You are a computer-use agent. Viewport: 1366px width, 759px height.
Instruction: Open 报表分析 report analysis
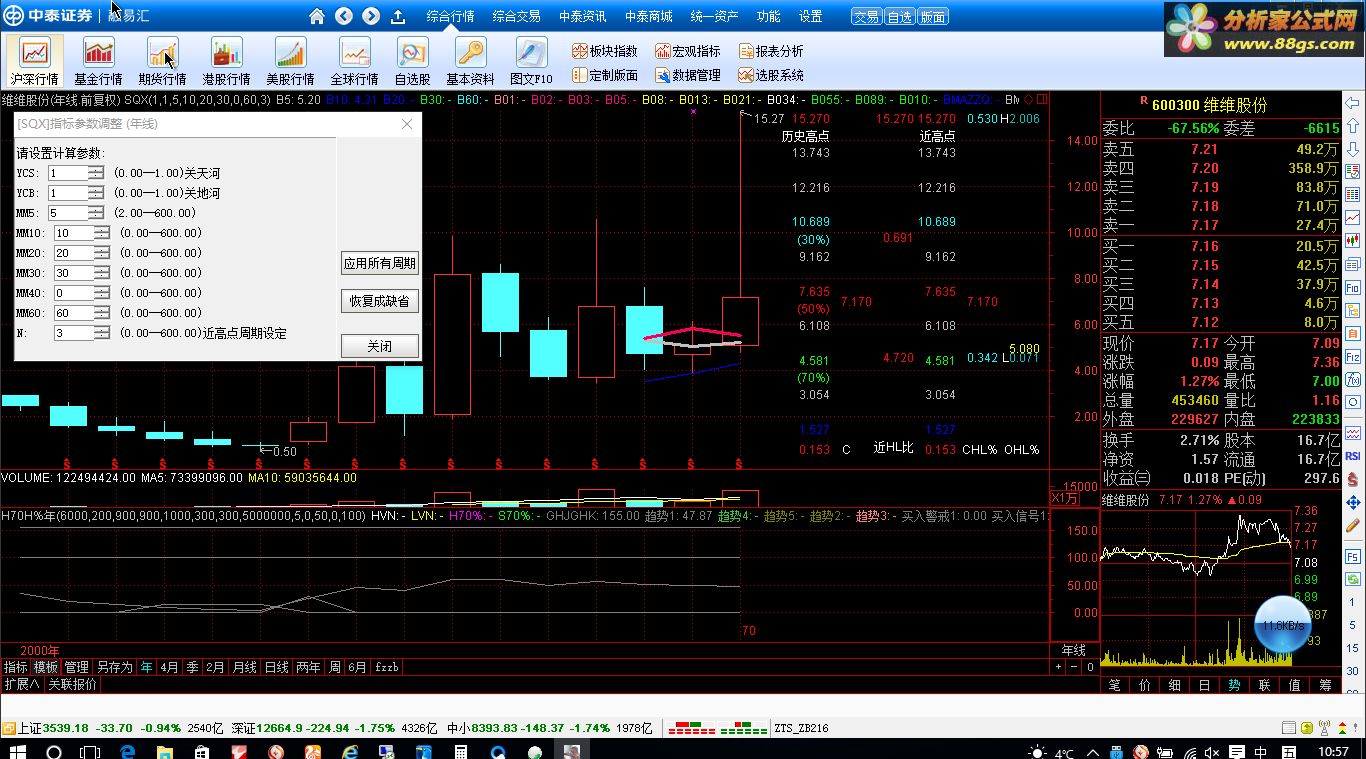click(x=771, y=51)
